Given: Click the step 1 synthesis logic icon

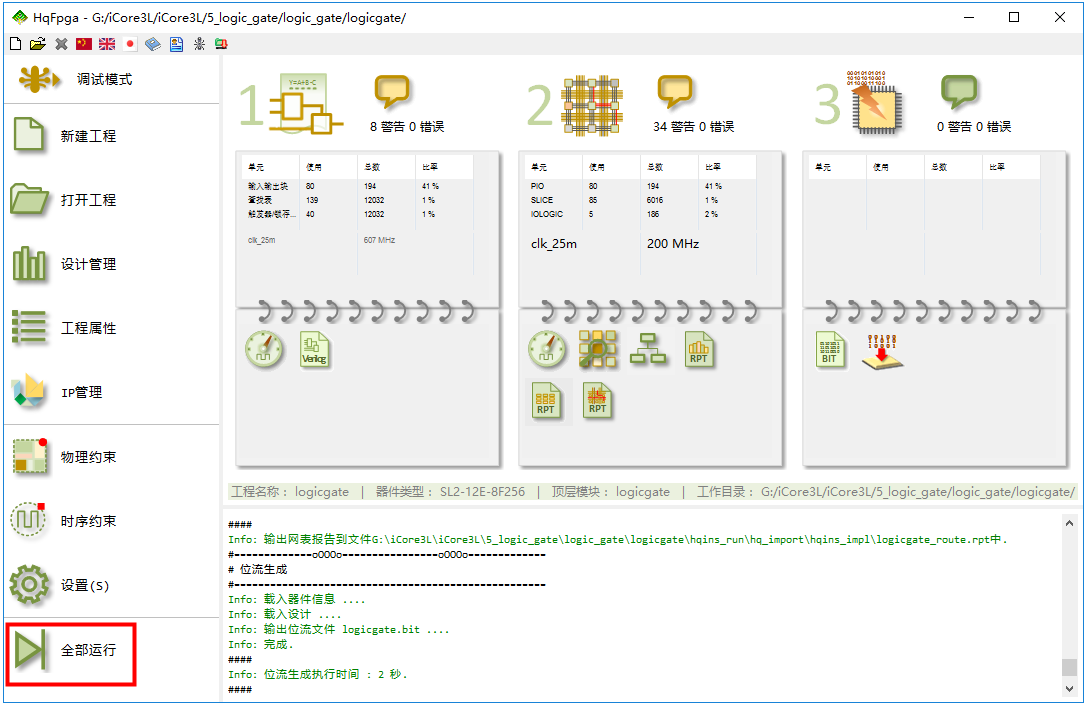Looking at the screenshot, I should click(x=306, y=105).
